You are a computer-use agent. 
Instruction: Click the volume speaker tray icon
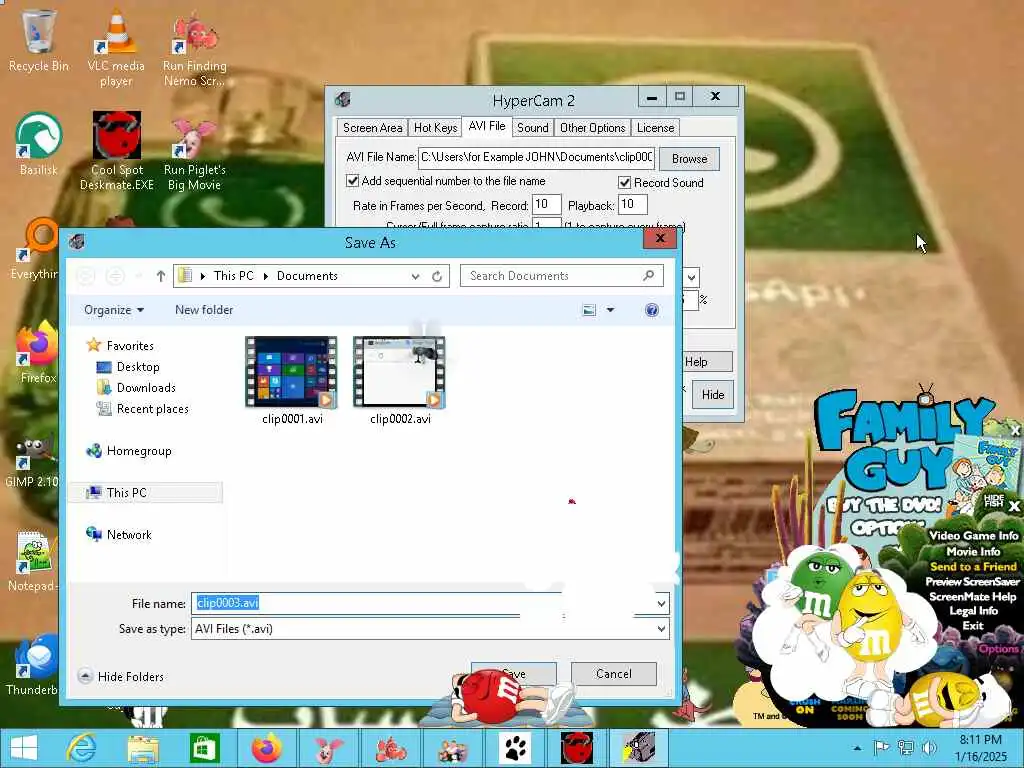pos(930,748)
